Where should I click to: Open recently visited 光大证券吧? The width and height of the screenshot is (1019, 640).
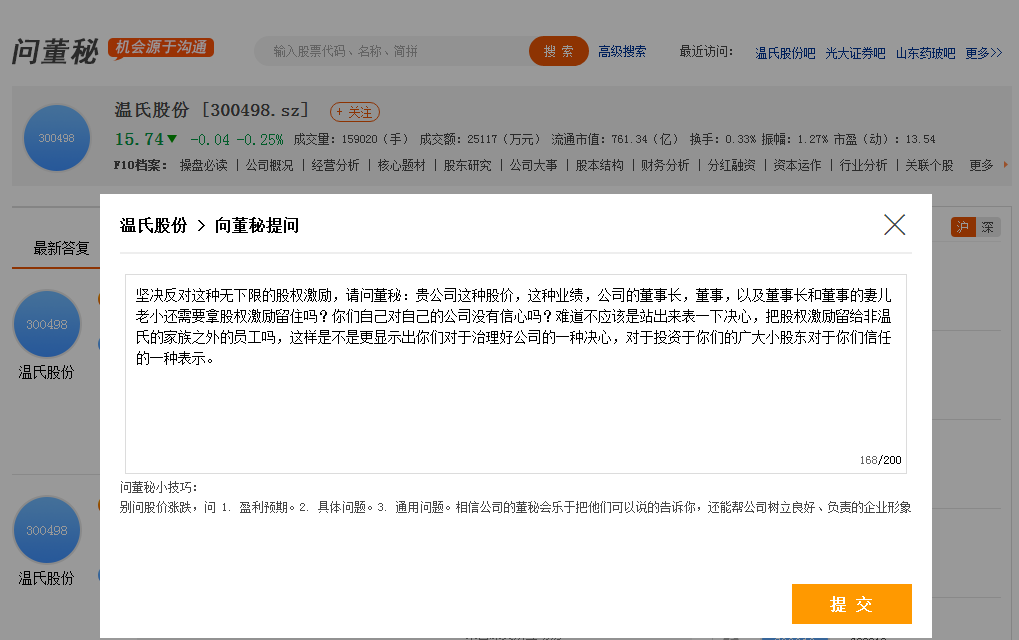(x=855, y=53)
